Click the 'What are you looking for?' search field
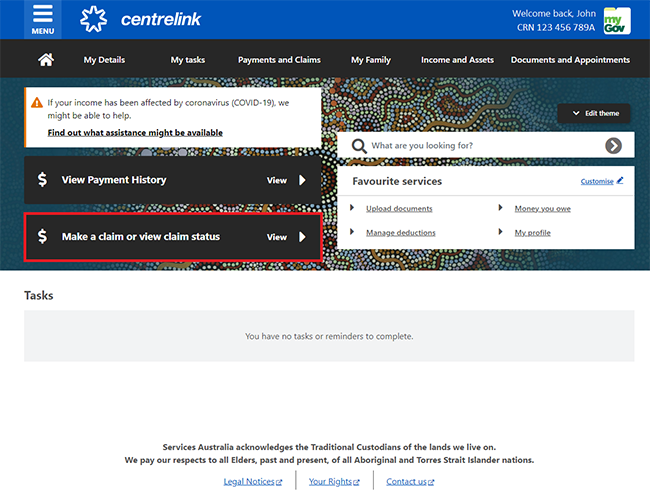 (486, 145)
